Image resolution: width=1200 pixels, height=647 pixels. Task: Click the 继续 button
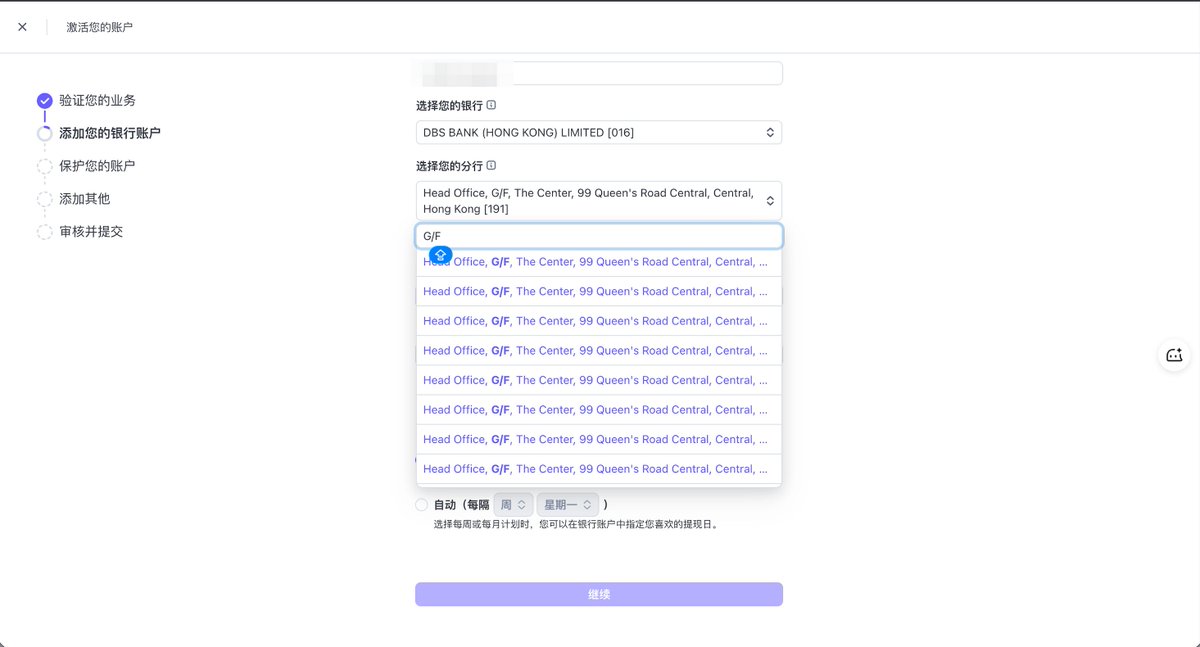pos(599,594)
